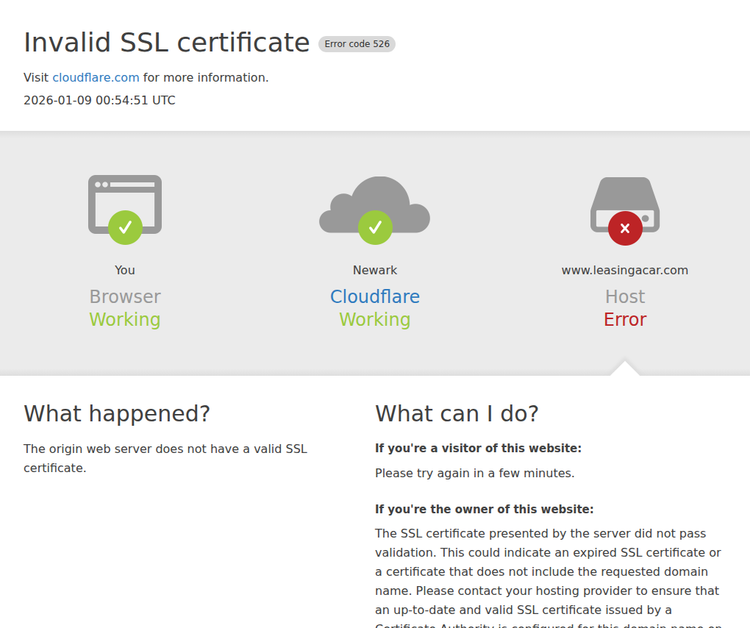The image size is (750, 628).
Task: Click the white pointer arrow below Host
Action: click(x=625, y=368)
